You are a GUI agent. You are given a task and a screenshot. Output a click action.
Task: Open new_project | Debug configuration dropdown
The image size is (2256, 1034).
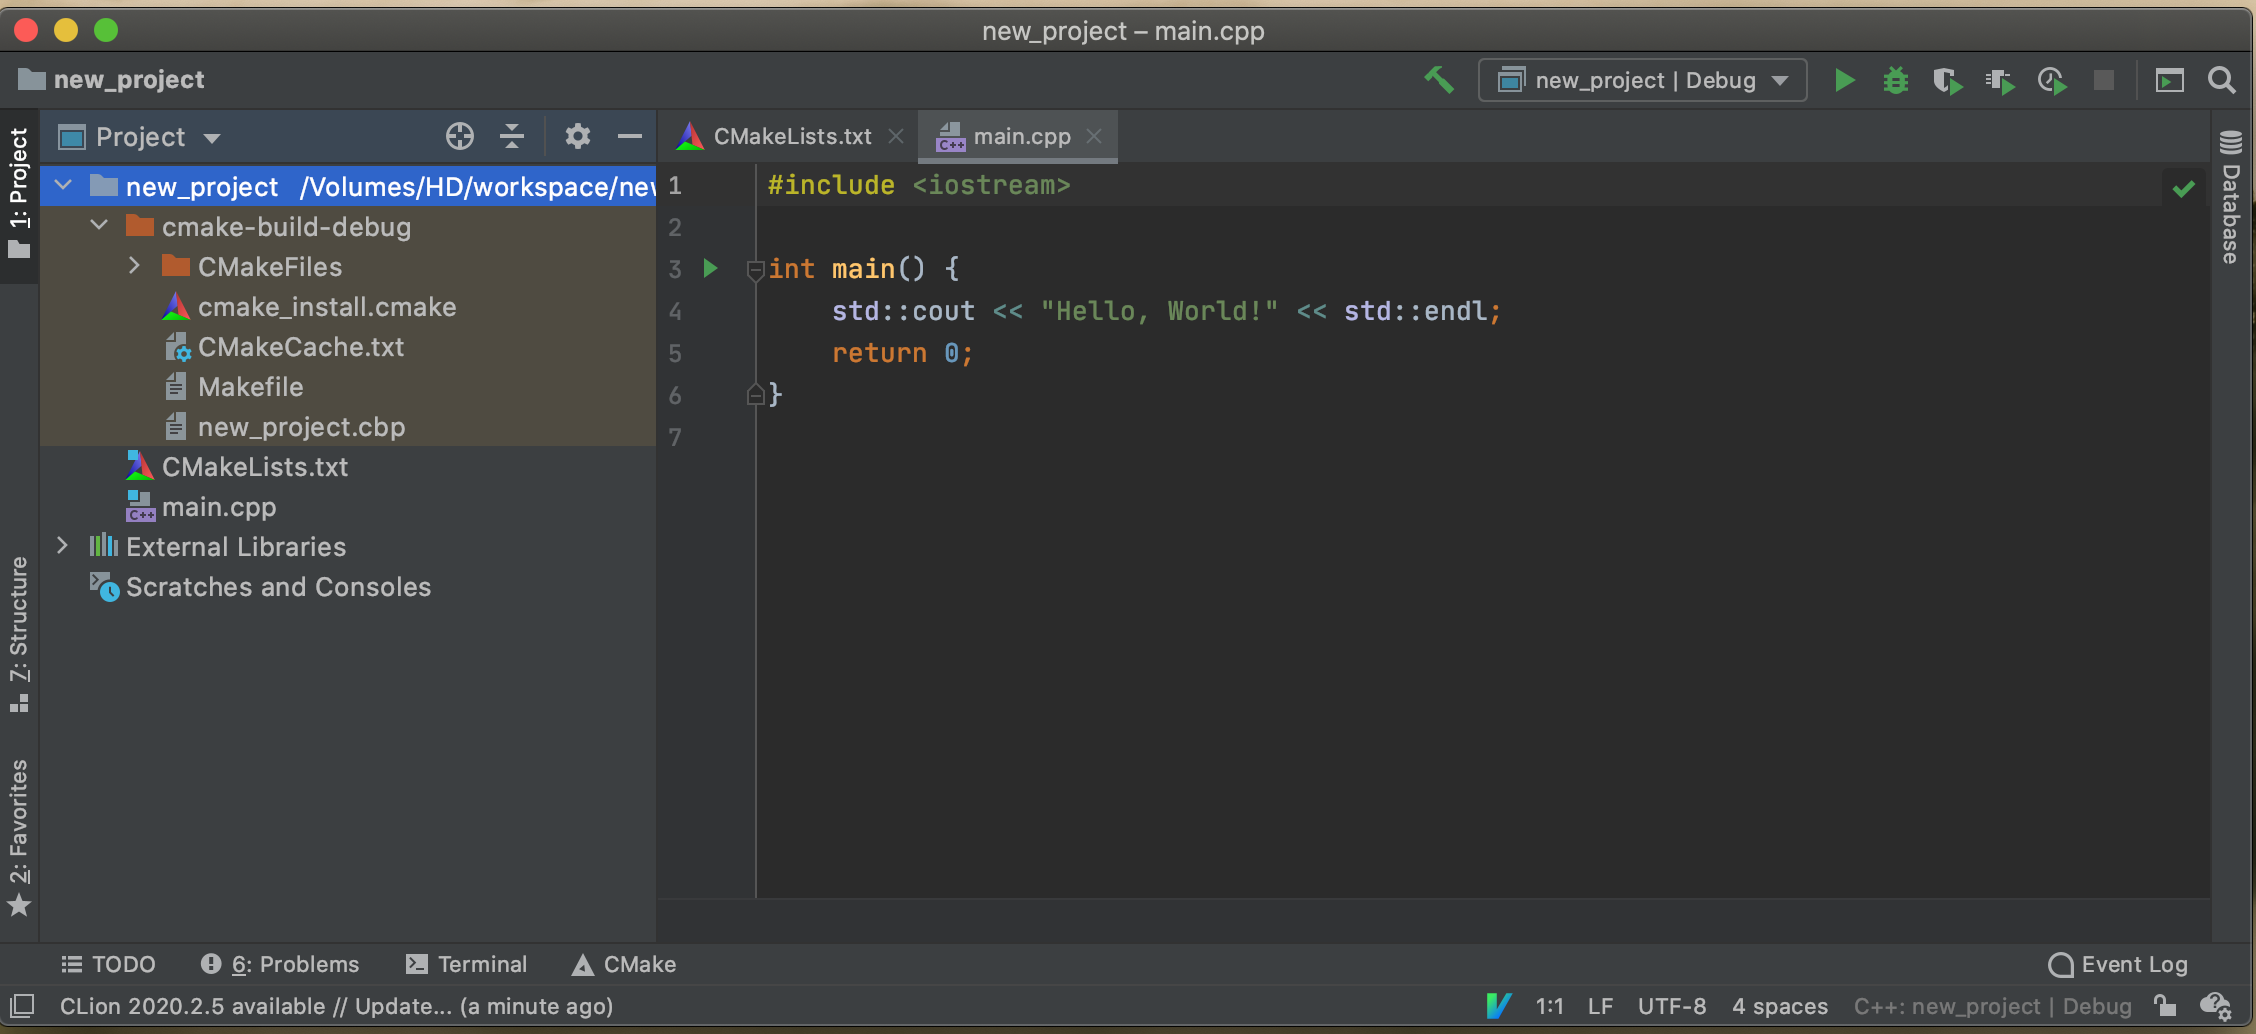pyautogui.click(x=1642, y=80)
